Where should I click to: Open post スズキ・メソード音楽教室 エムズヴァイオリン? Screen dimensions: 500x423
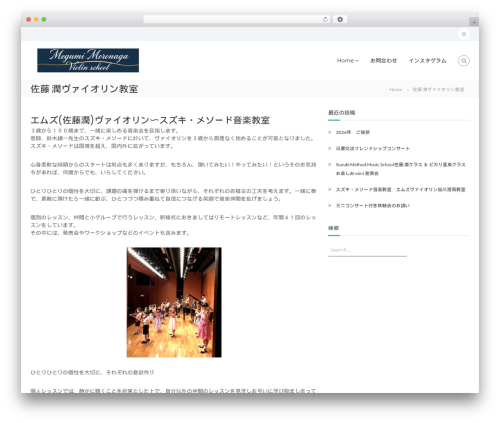(400, 189)
